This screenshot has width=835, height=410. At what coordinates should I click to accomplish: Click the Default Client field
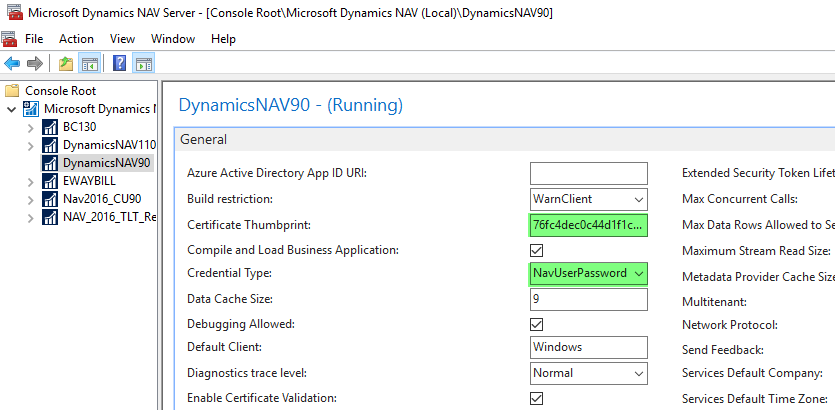pos(589,347)
